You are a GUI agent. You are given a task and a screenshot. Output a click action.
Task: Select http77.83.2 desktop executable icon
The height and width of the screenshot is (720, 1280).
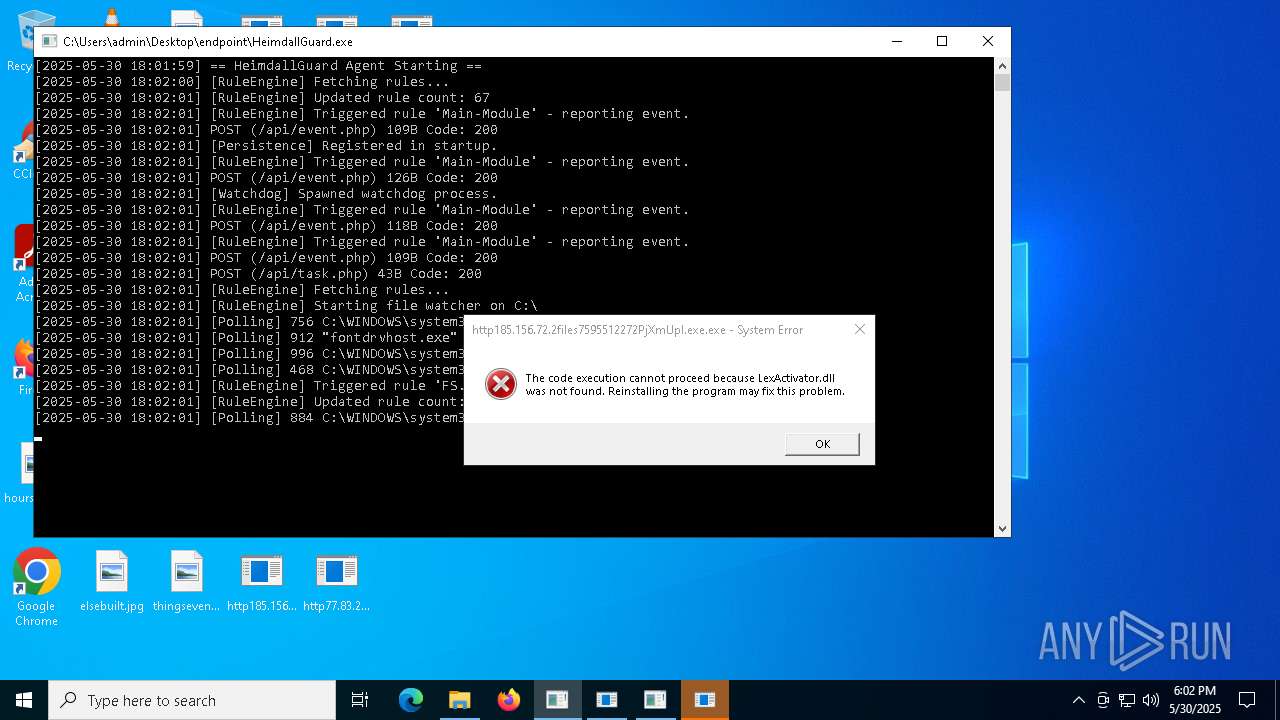pyautogui.click(x=337, y=582)
